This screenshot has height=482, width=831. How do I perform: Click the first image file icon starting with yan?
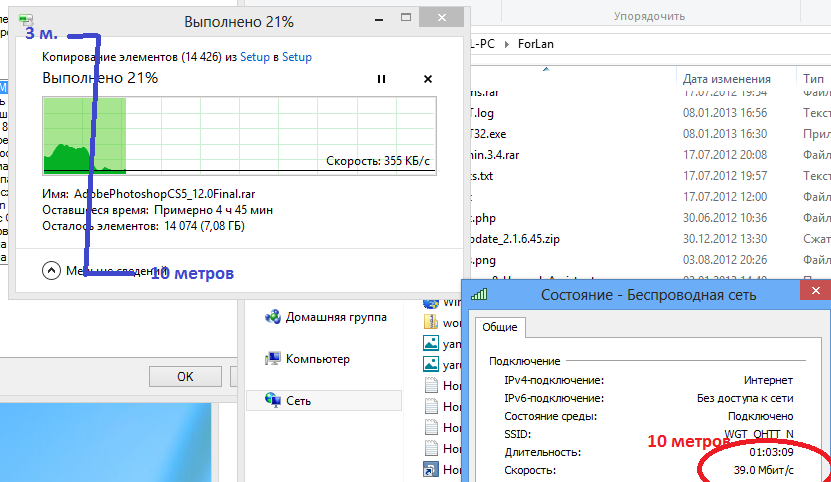click(431, 343)
